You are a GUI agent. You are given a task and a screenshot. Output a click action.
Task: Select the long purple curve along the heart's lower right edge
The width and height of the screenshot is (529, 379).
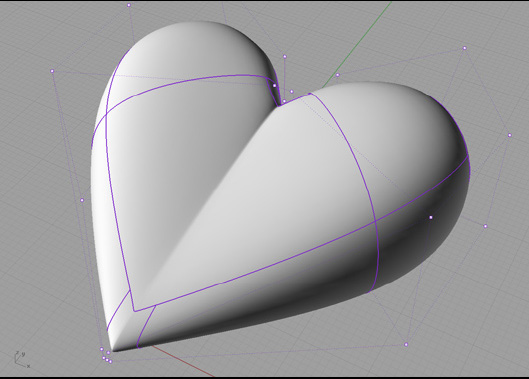point(304,251)
